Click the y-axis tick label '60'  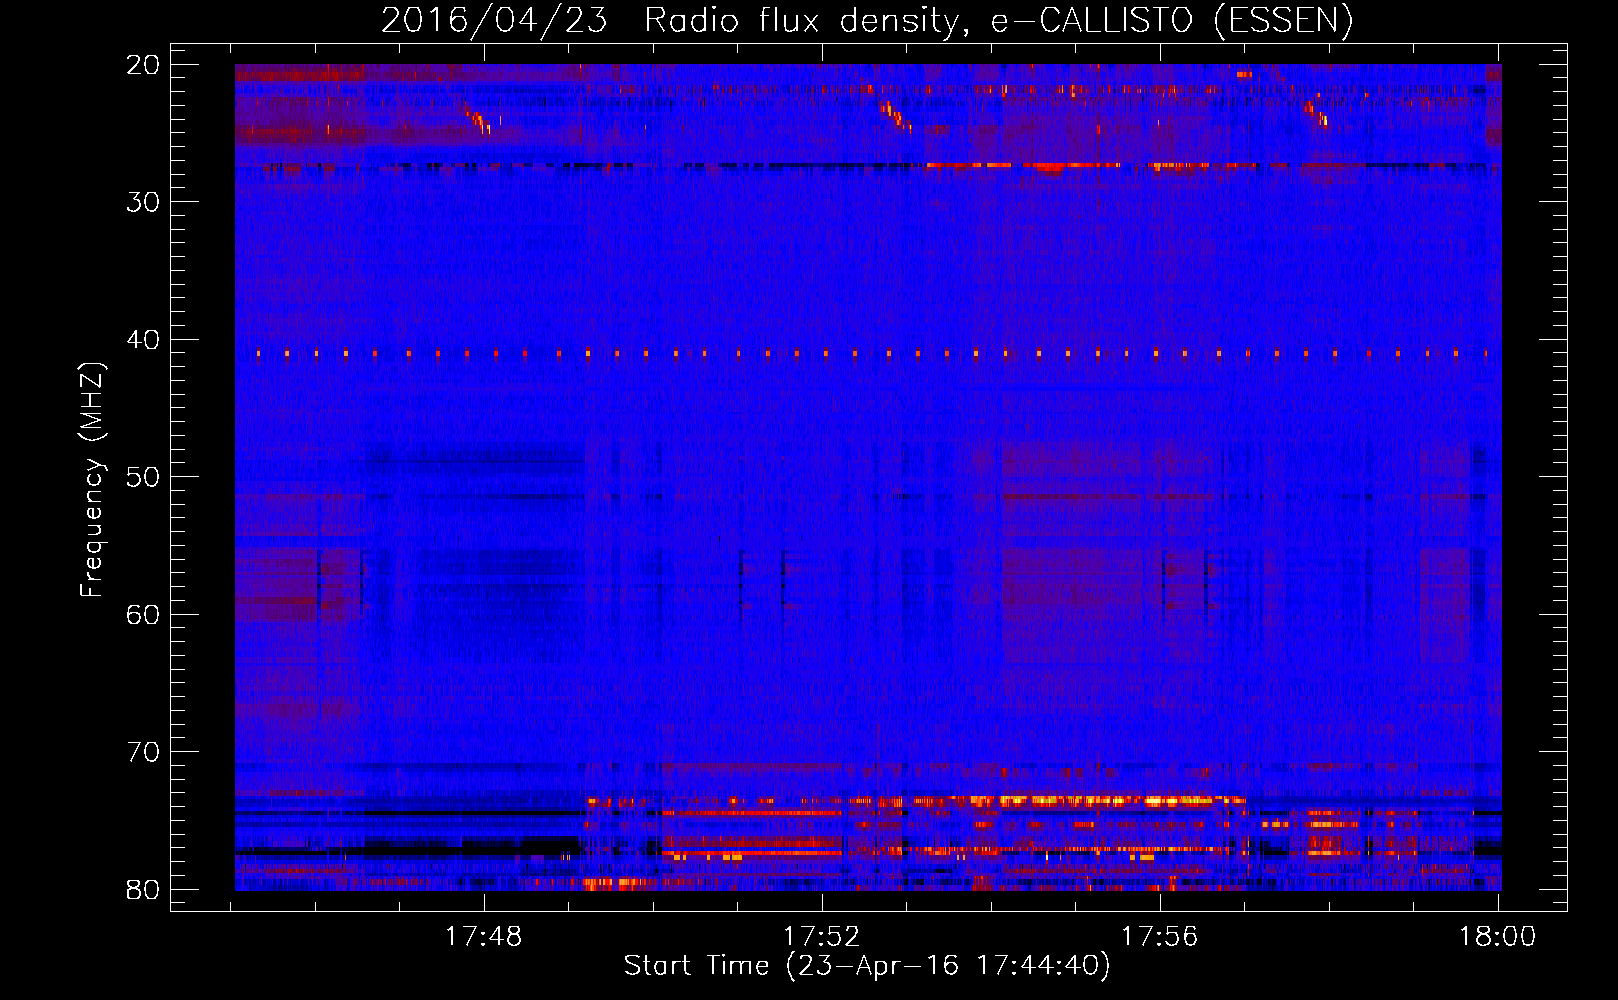(143, 614)
